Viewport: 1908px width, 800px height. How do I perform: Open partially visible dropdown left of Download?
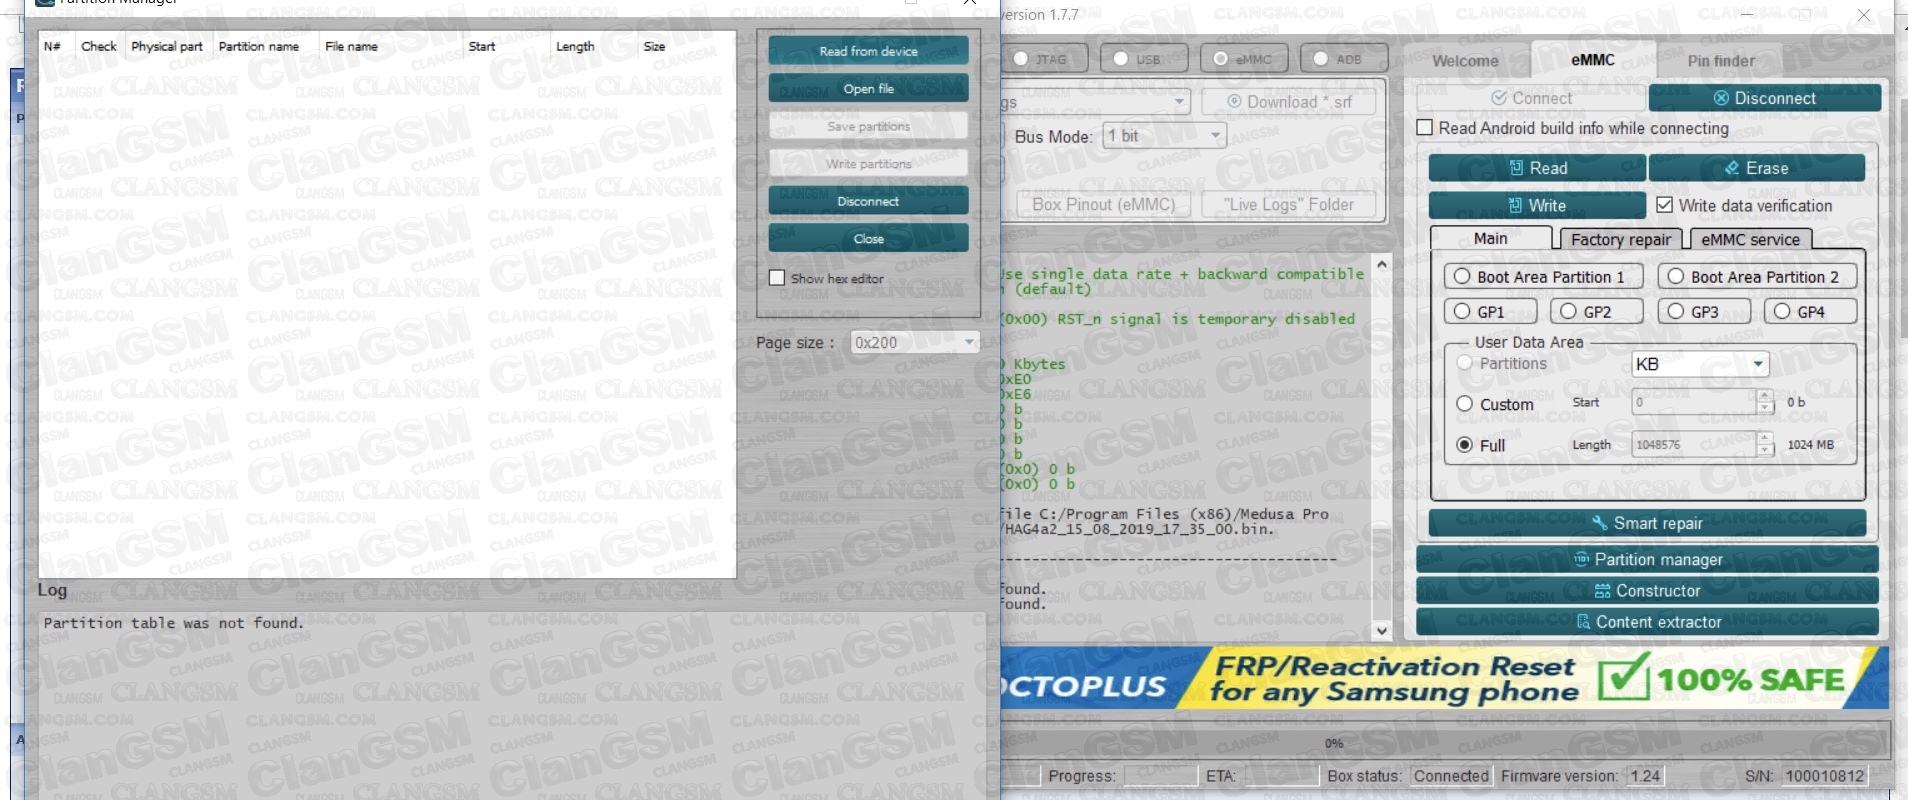[1095, 102]
